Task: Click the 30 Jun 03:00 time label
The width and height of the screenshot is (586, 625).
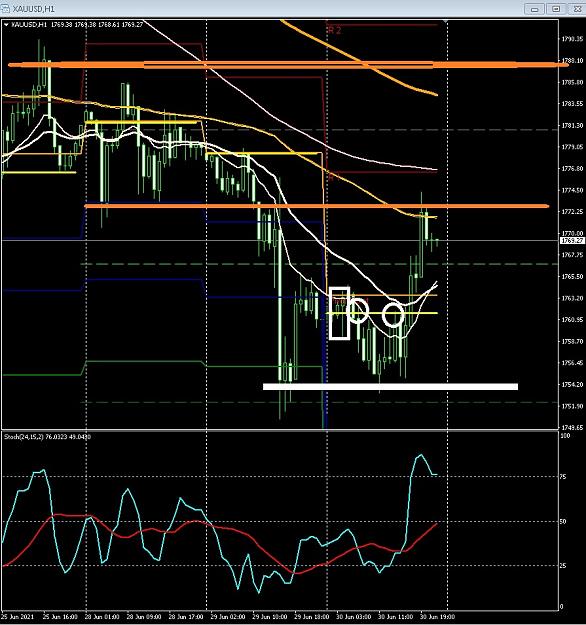Action: [354, 617]
